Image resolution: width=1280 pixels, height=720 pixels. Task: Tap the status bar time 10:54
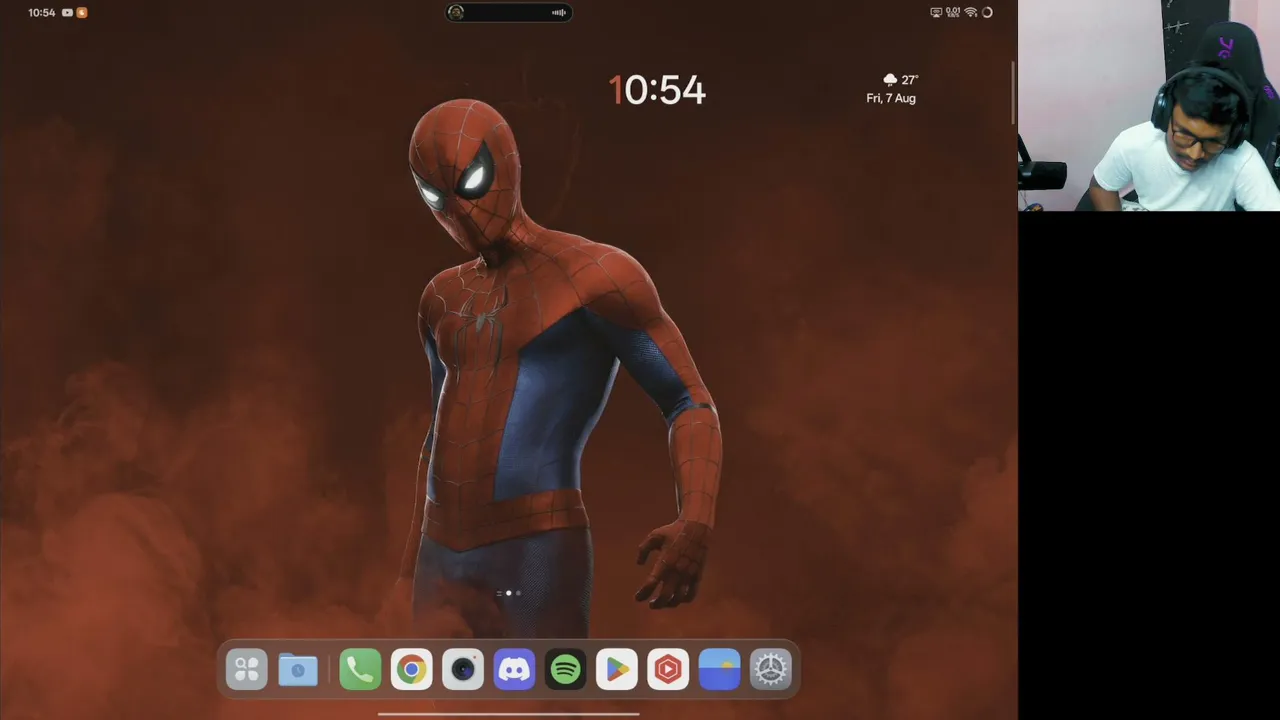click(42, 13)
